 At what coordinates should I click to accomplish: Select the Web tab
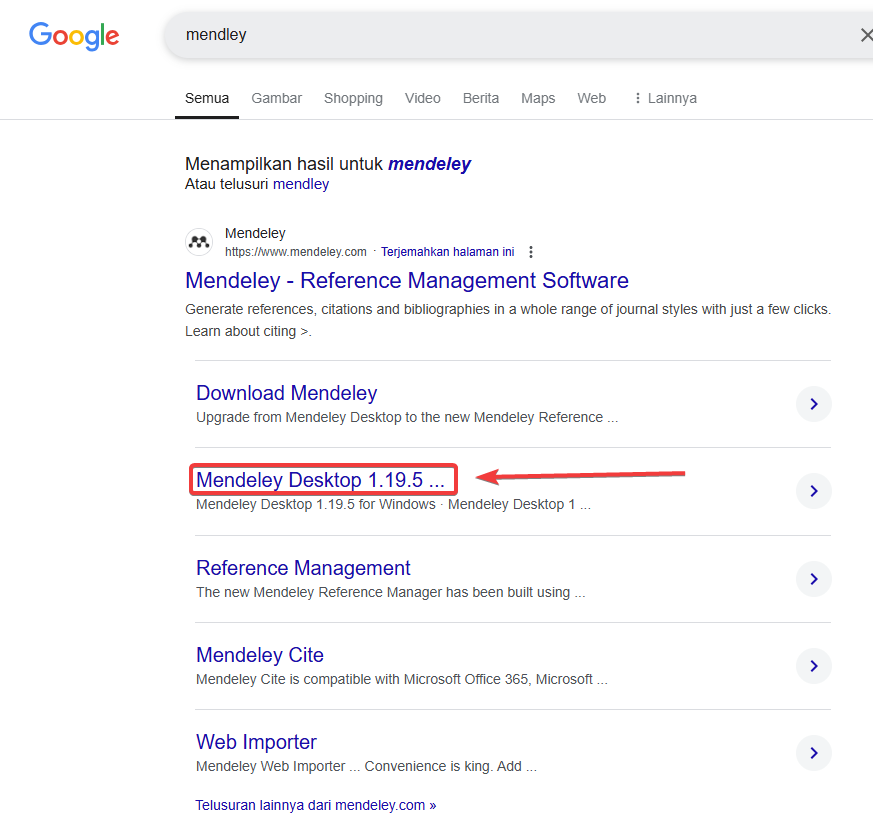pyautogui.click(x=591, y=98)
